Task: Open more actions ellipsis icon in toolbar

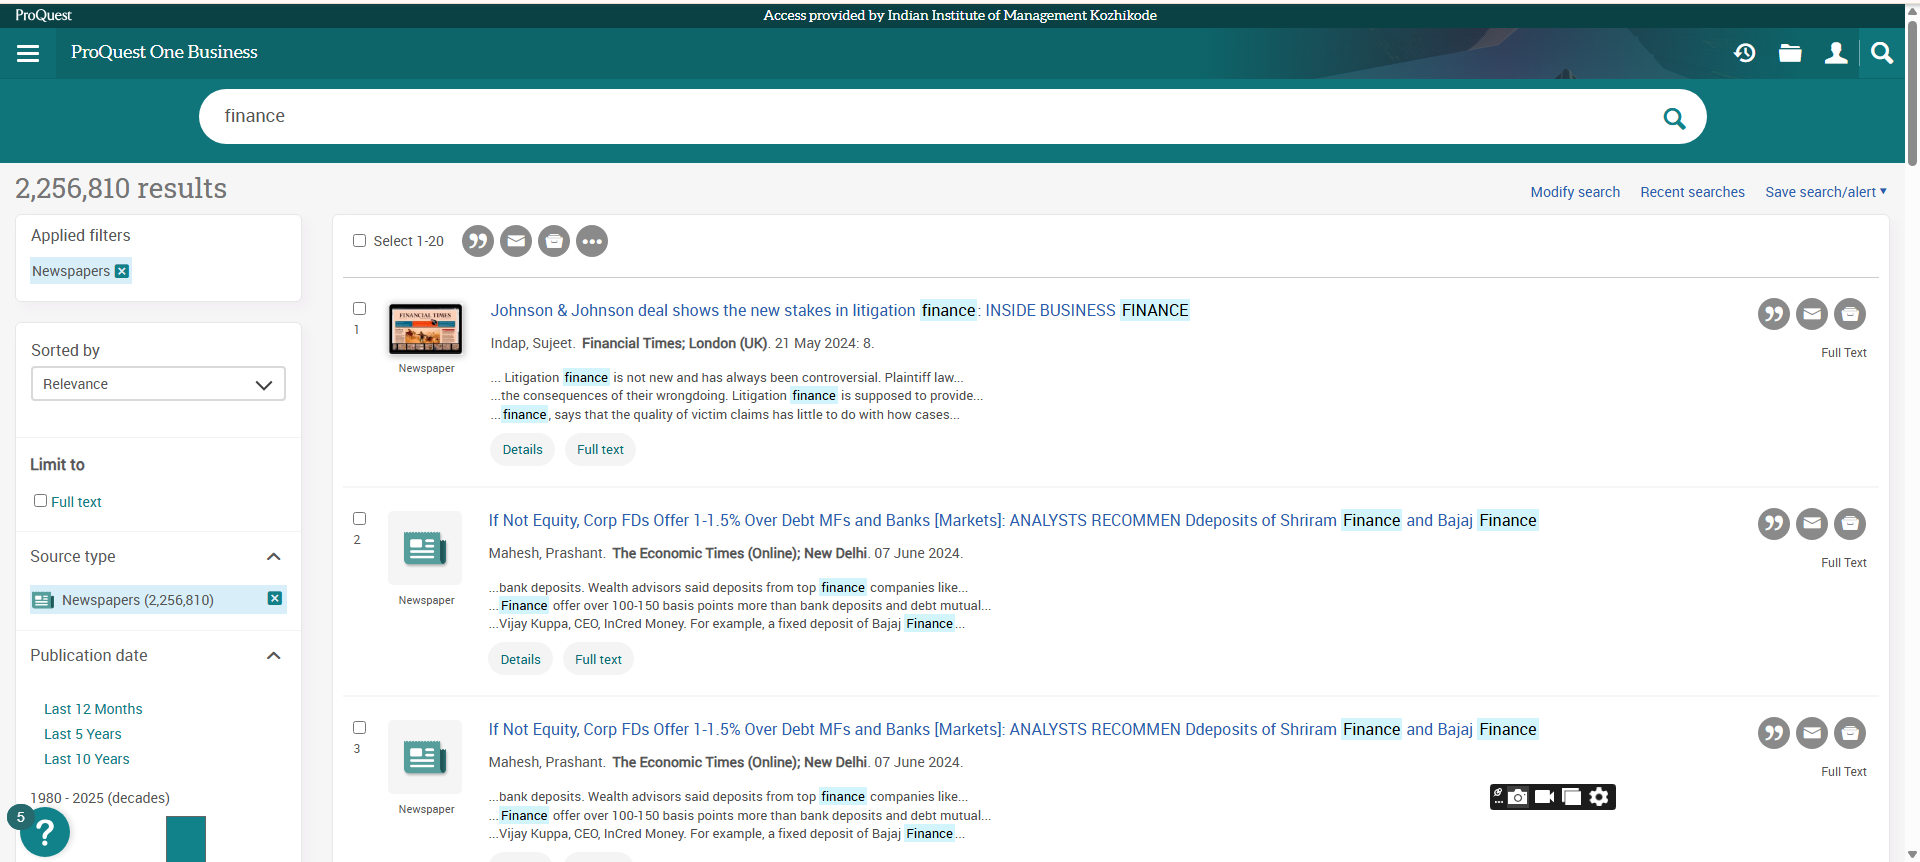Action: click(x=592, y=241)
